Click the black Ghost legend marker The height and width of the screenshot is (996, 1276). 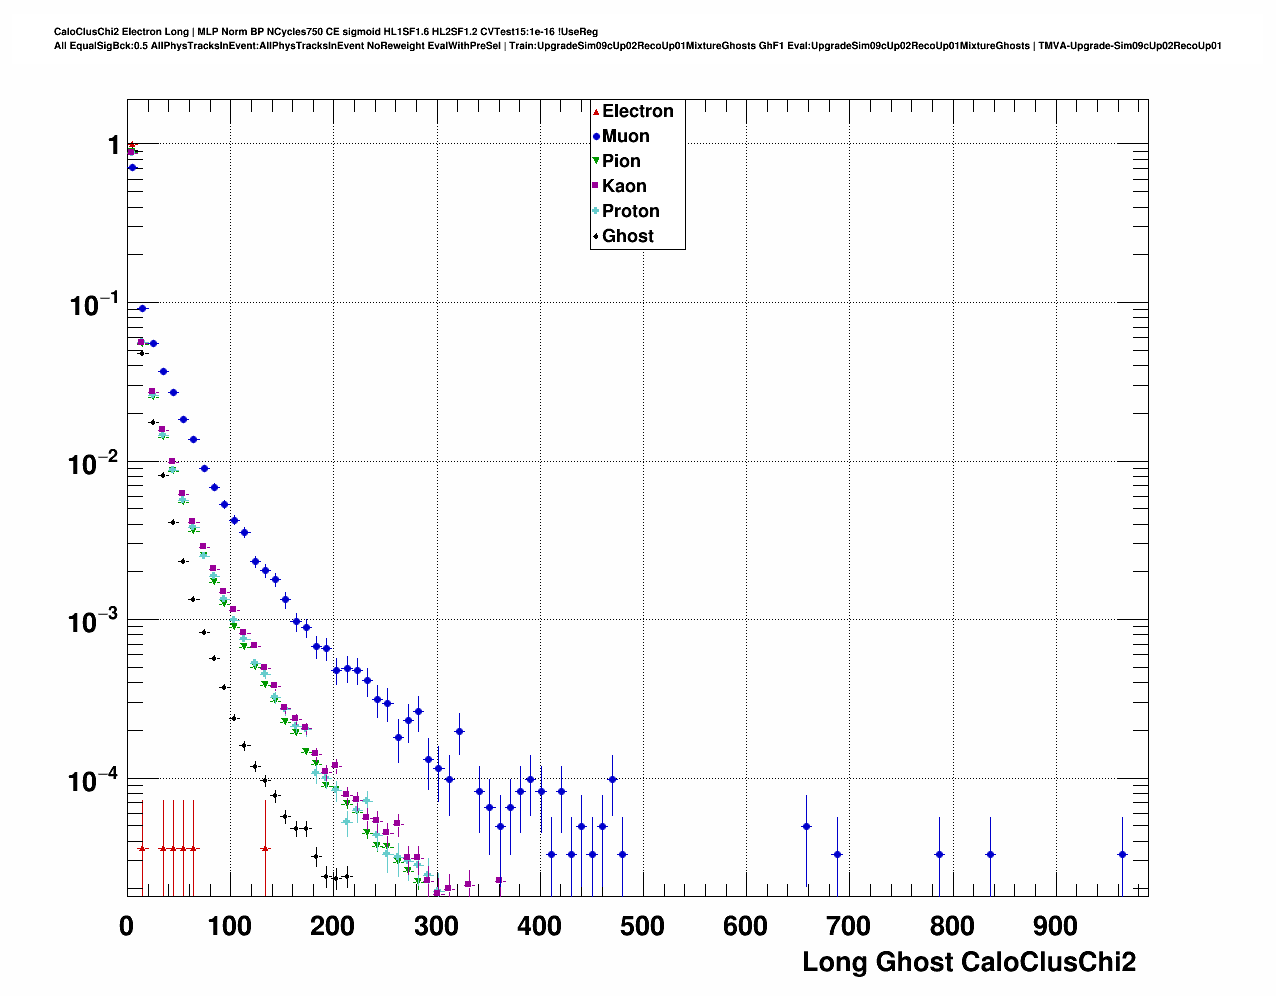click(596, 236)
